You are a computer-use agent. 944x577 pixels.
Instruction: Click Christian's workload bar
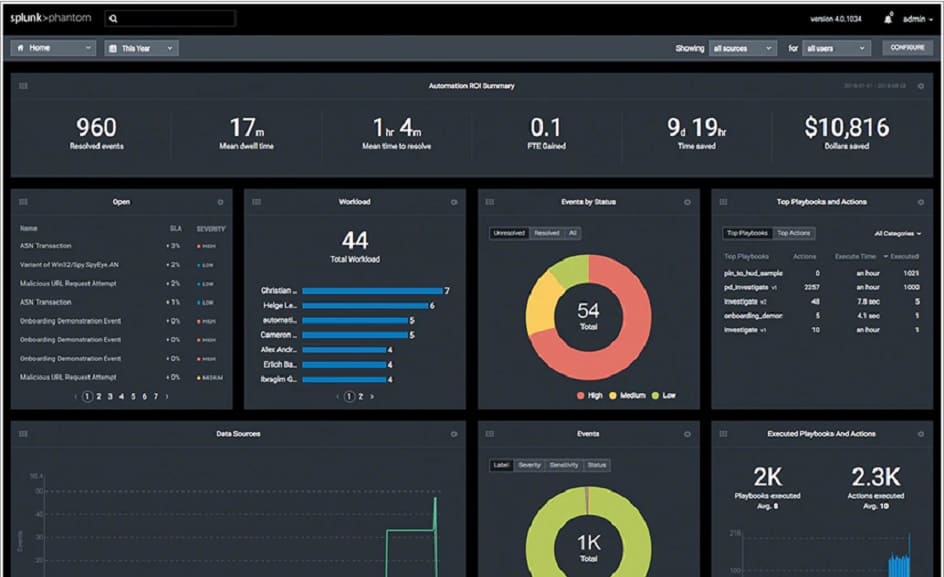372,291
